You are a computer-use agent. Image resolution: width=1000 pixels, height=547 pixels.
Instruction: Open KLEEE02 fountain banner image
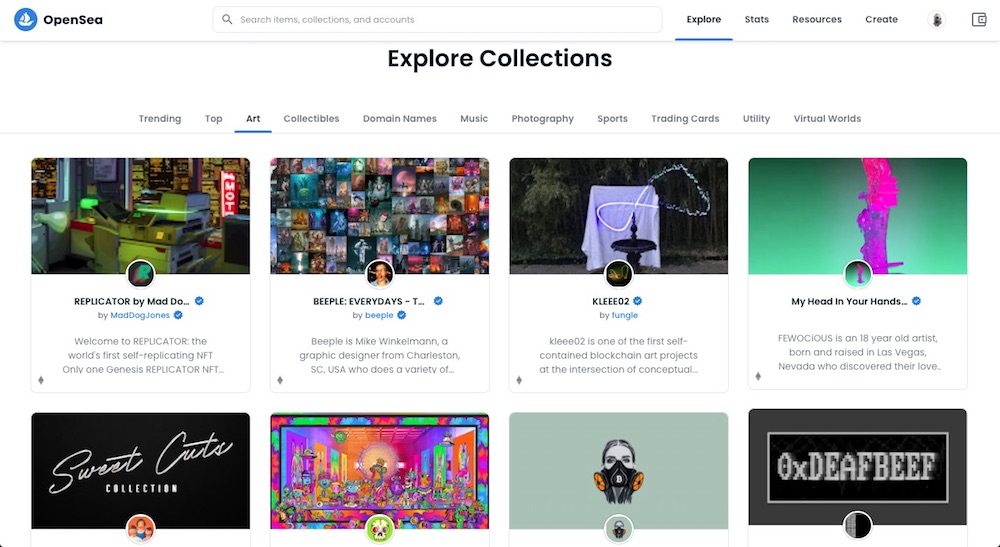coord(619,216)
